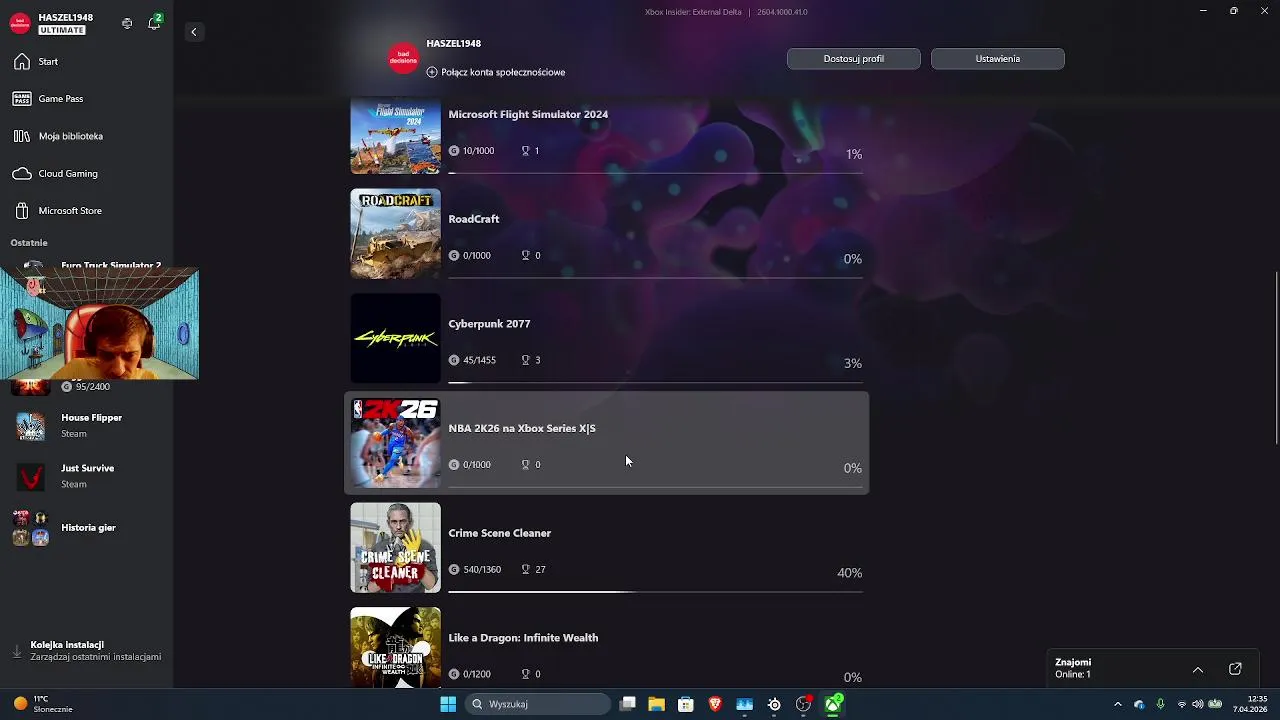Click trophy icon in Flight Simulator row
The width and height of the screenshot is (1280, 720).
(526, 151)
